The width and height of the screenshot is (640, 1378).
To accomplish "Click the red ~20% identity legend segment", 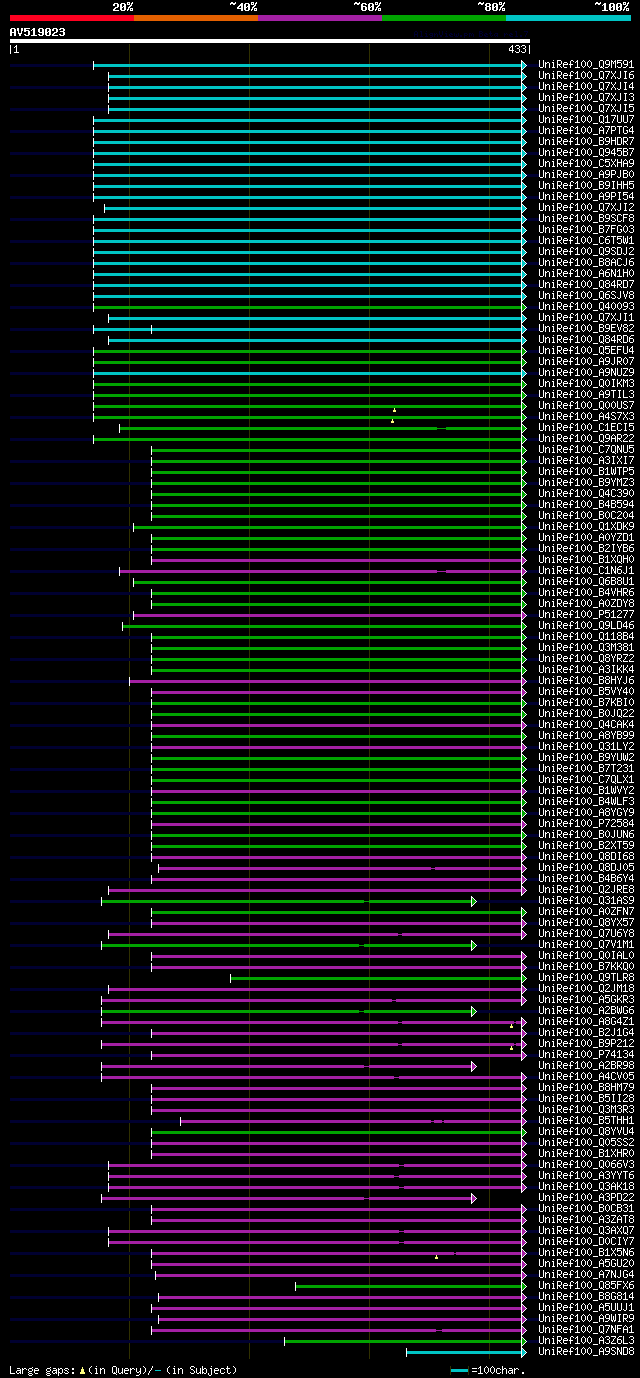I will pyautogui.click(x=71, y=18).
